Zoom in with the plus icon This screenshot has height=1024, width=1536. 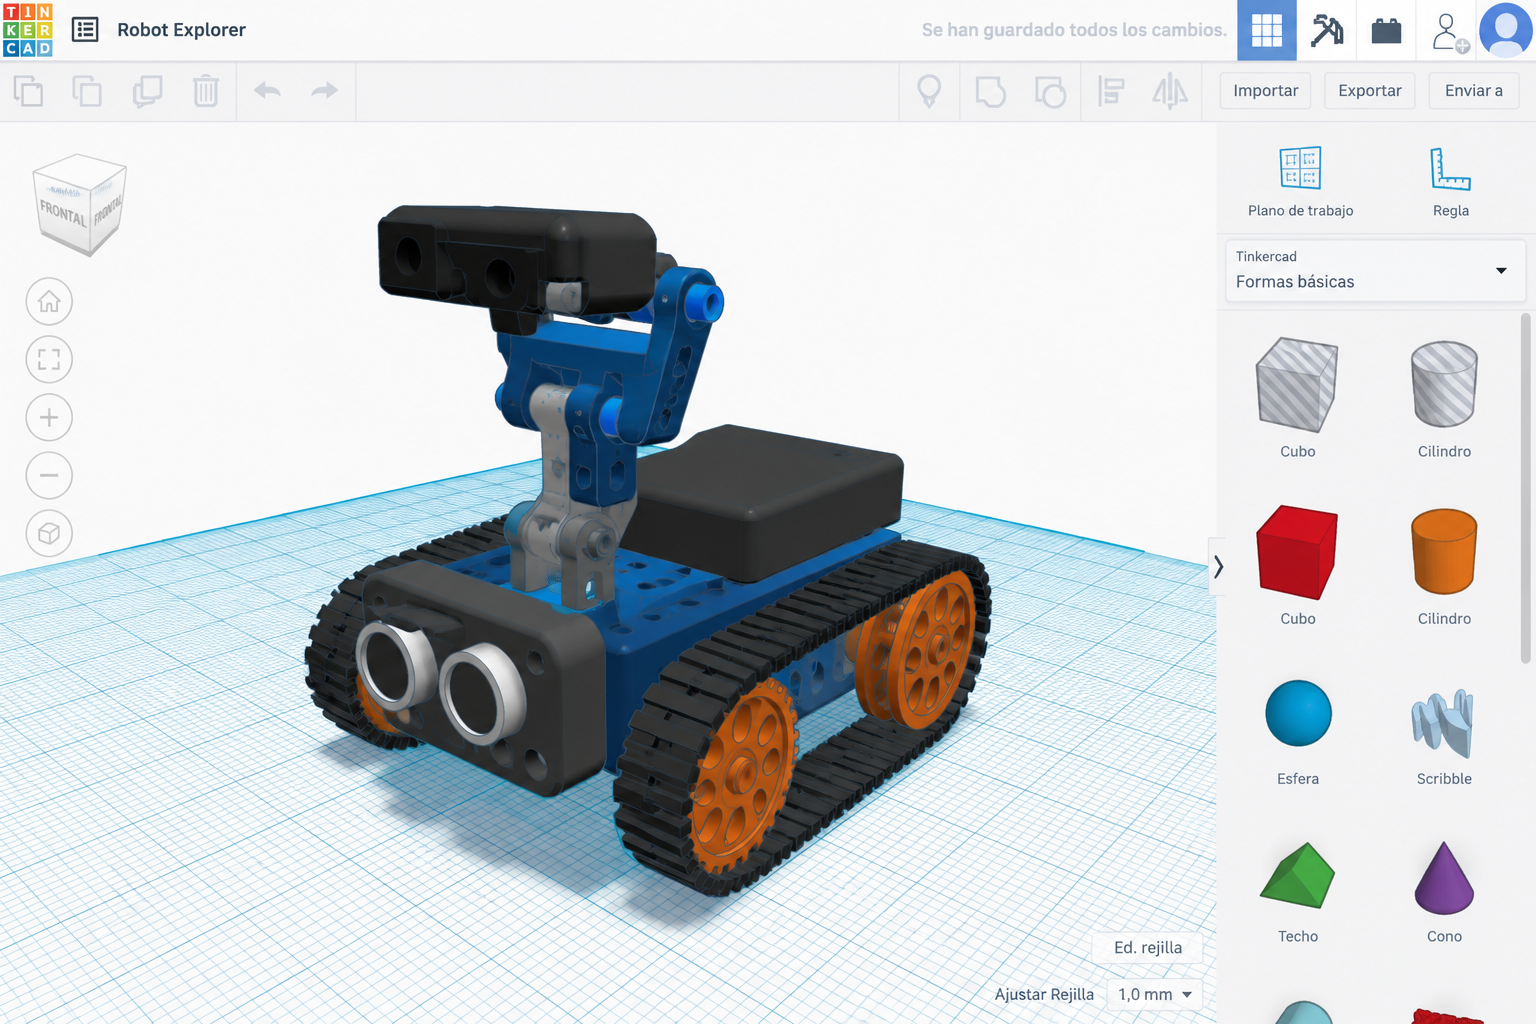tap(49, 417)
